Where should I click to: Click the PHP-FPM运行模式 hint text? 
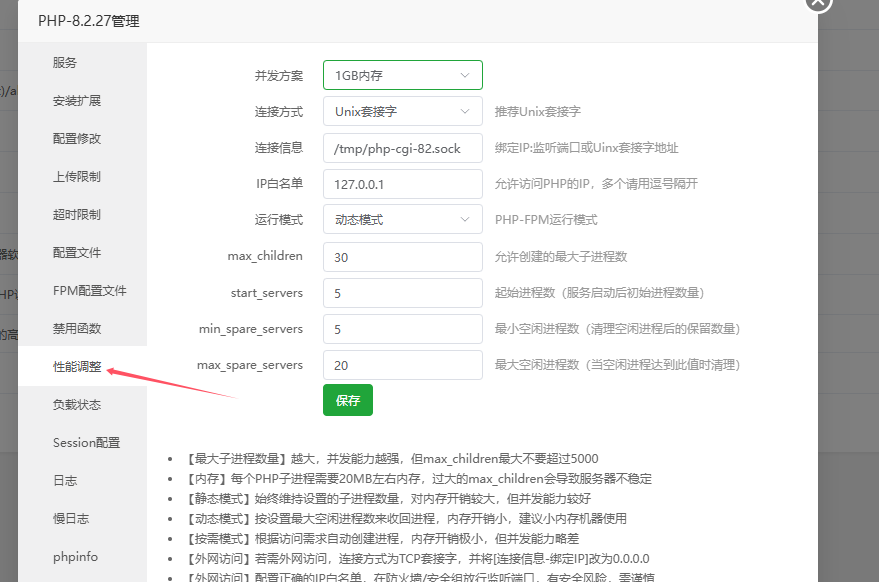[x=546, y=220]
